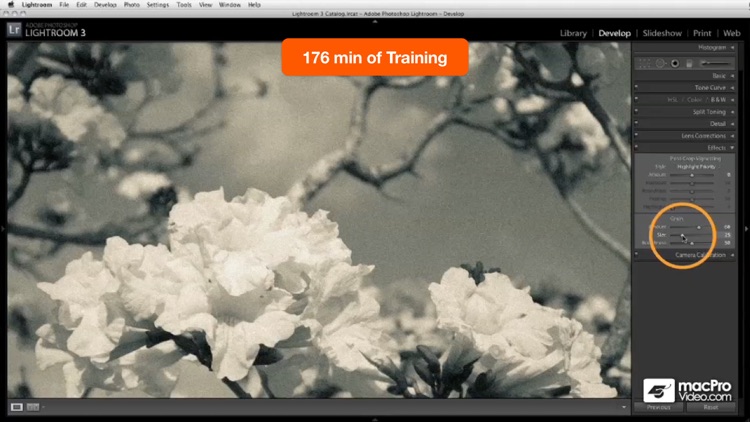Toggle Split Toning panel switch
This screenshot has width=750, height=422.
(636, 111)
